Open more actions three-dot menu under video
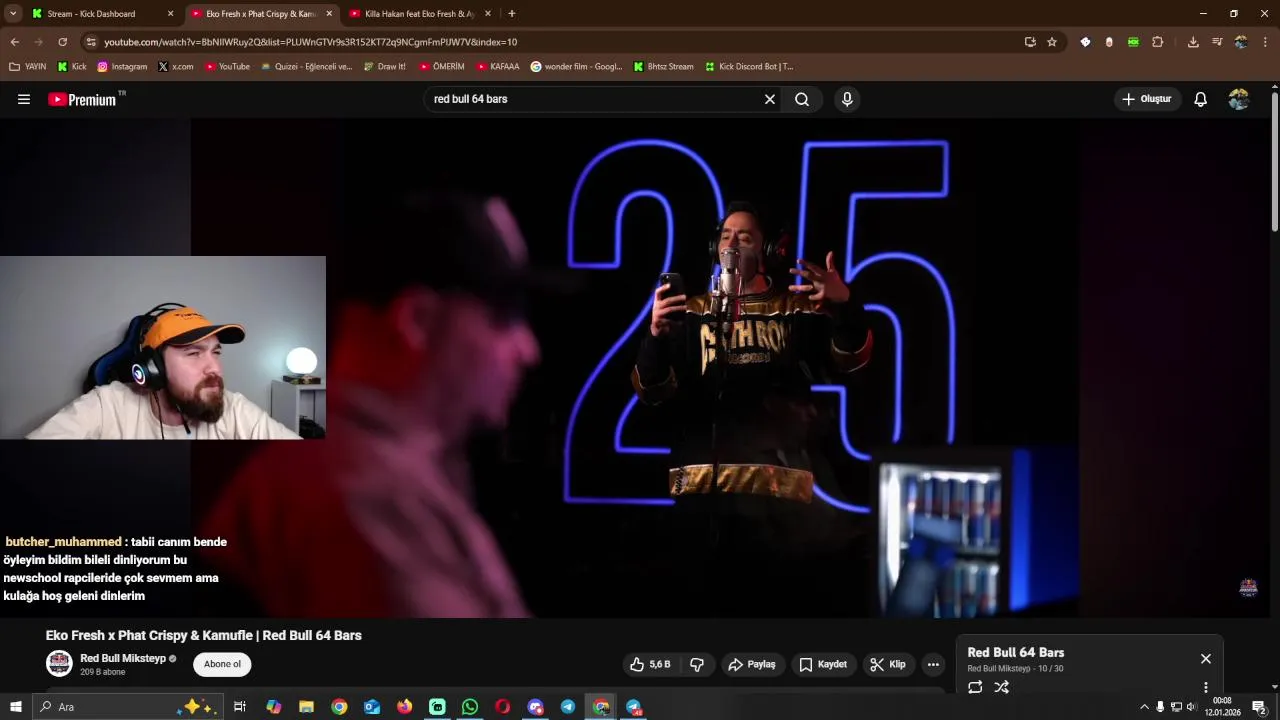This screenshot has height=720, width=1280. pyautogui.click(x=933, y=664)
